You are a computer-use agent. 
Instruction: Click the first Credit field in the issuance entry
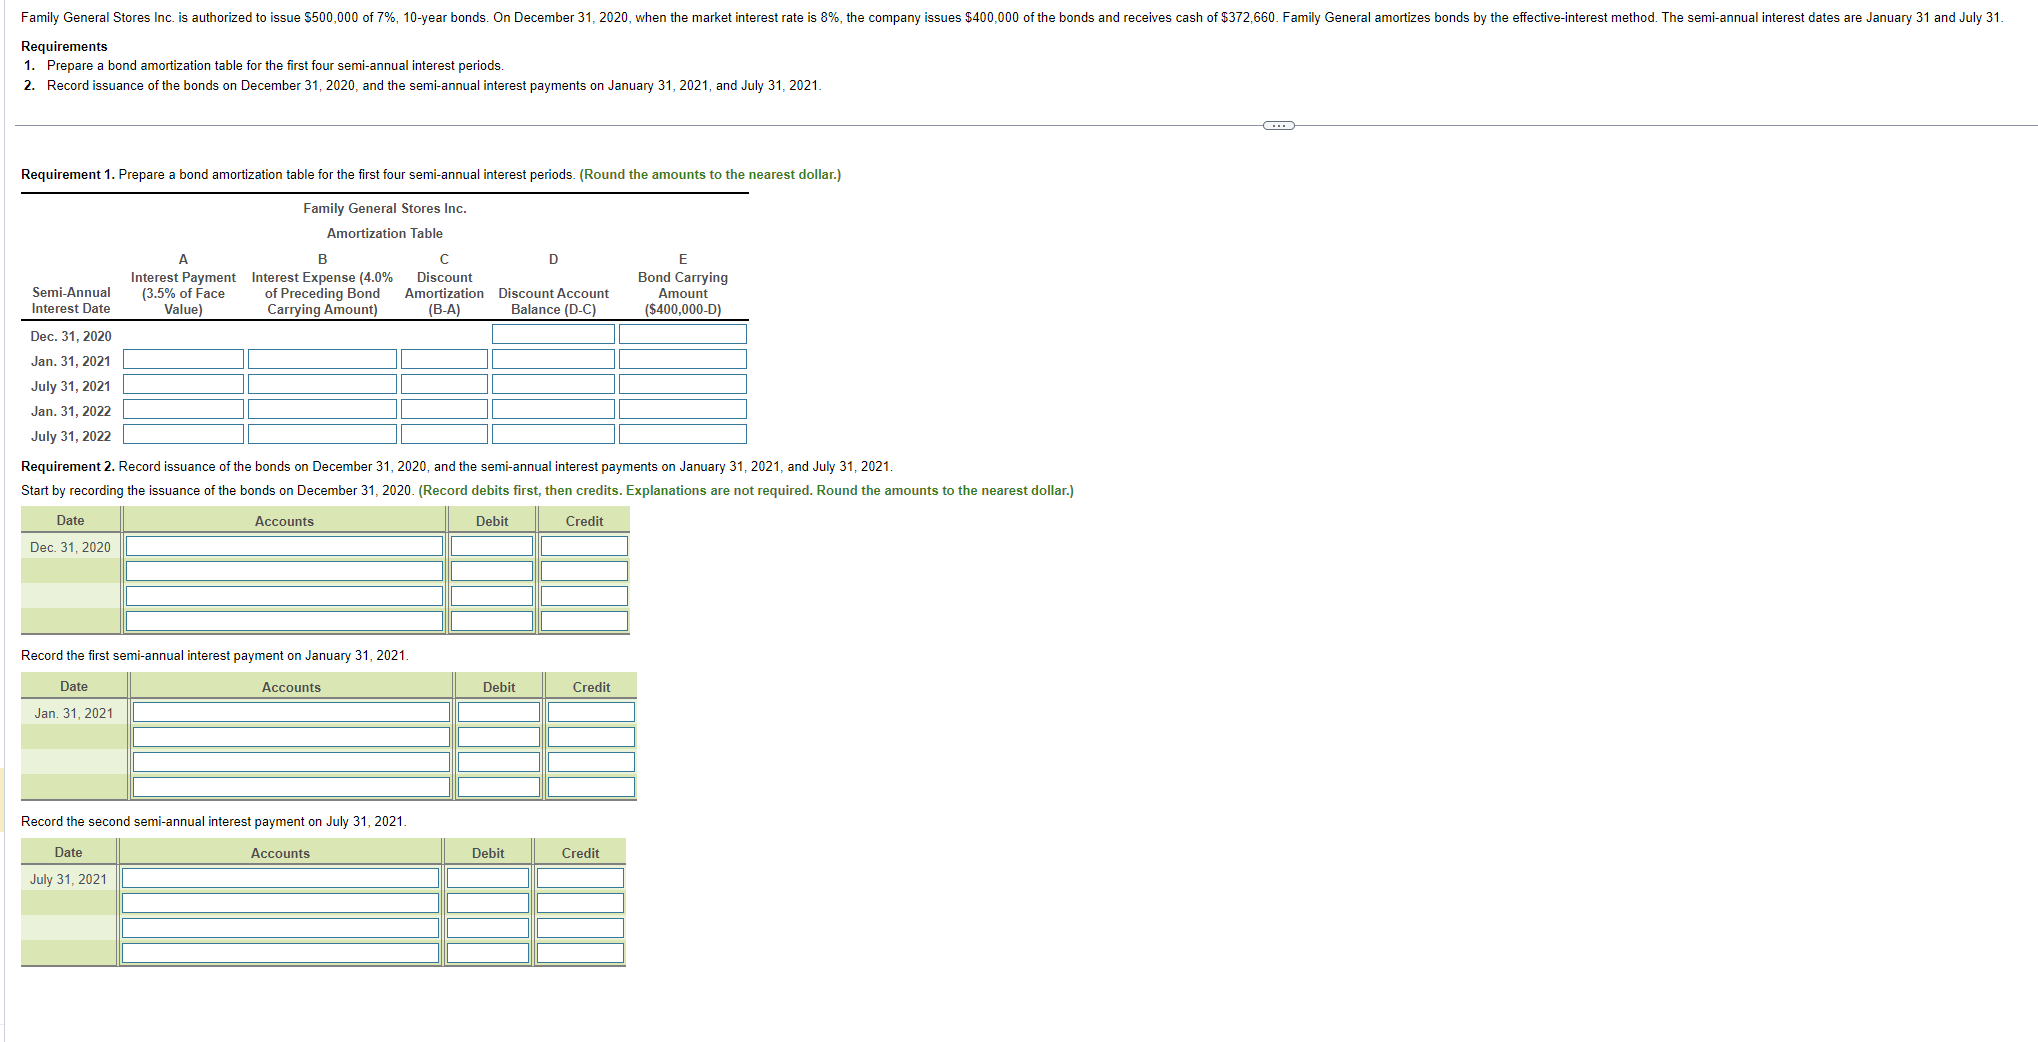point(583,546)
